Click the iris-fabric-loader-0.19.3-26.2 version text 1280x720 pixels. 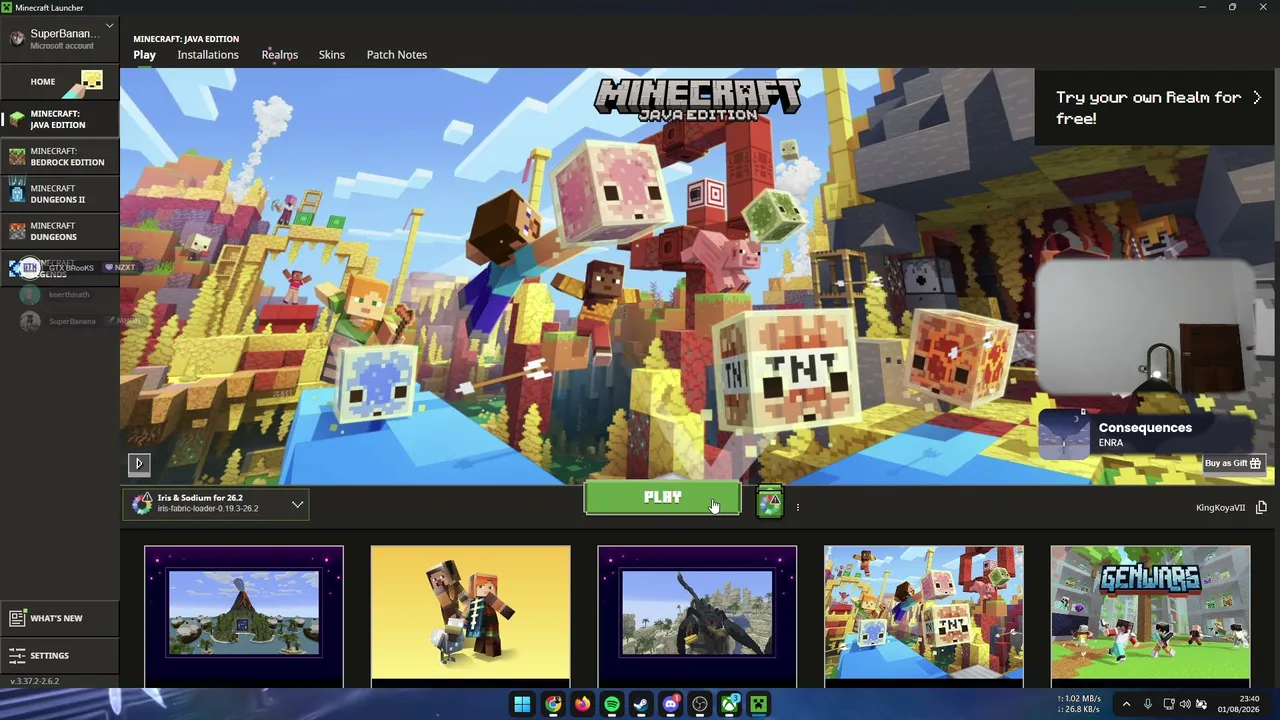click(x=208, y=509)
